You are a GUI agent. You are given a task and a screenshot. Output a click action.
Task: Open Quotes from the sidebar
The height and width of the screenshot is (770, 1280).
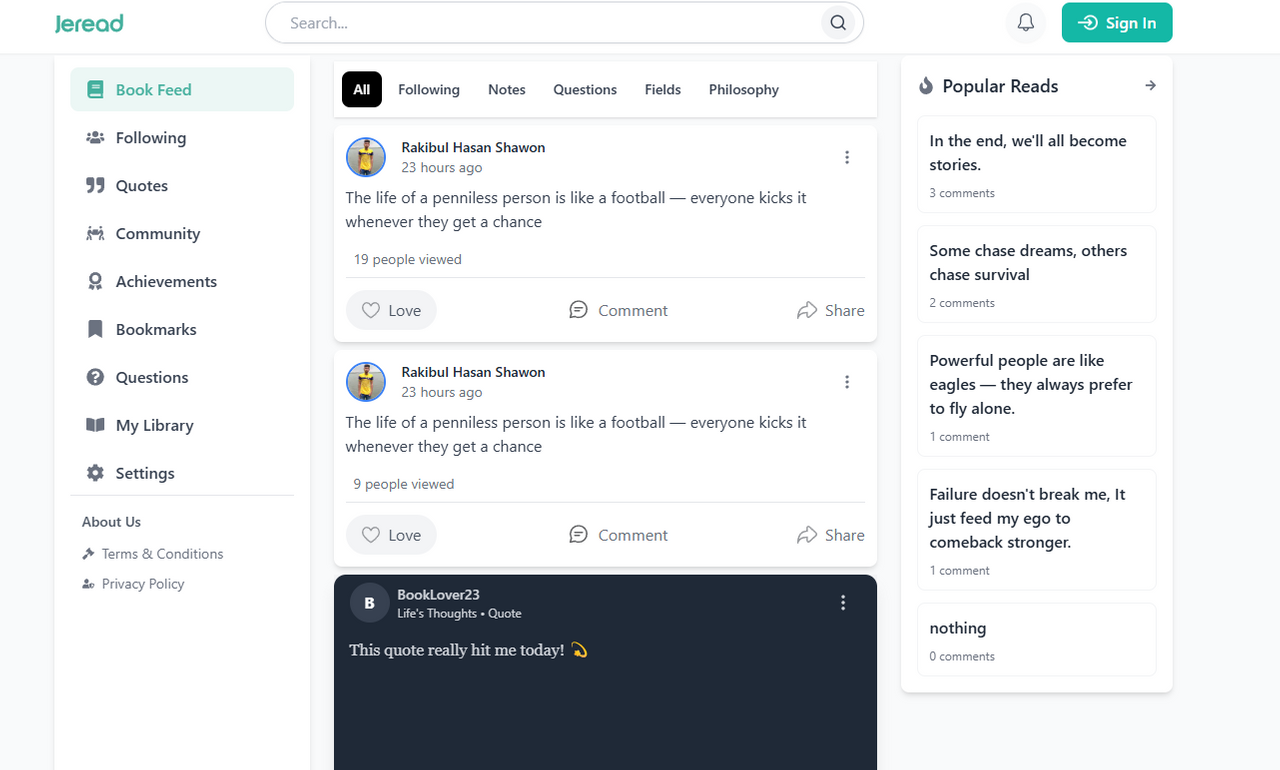click(x=141, y=186)
